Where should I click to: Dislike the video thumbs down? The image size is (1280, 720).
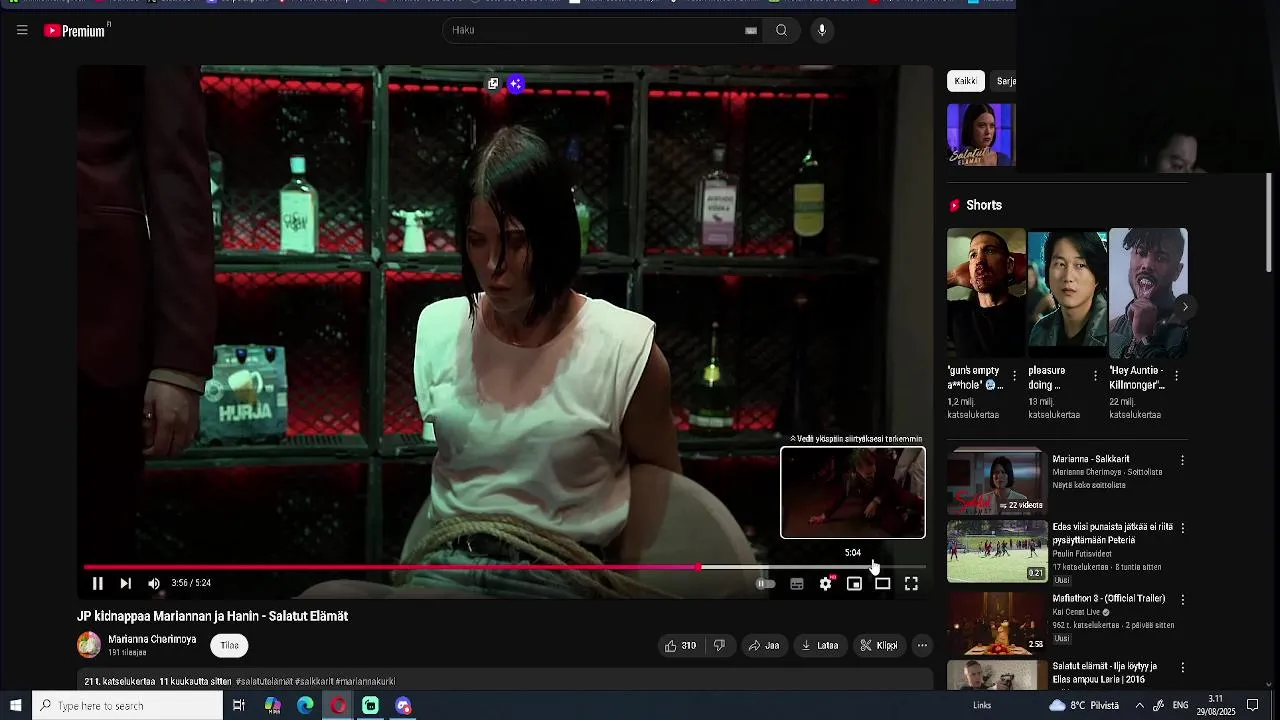719,646
